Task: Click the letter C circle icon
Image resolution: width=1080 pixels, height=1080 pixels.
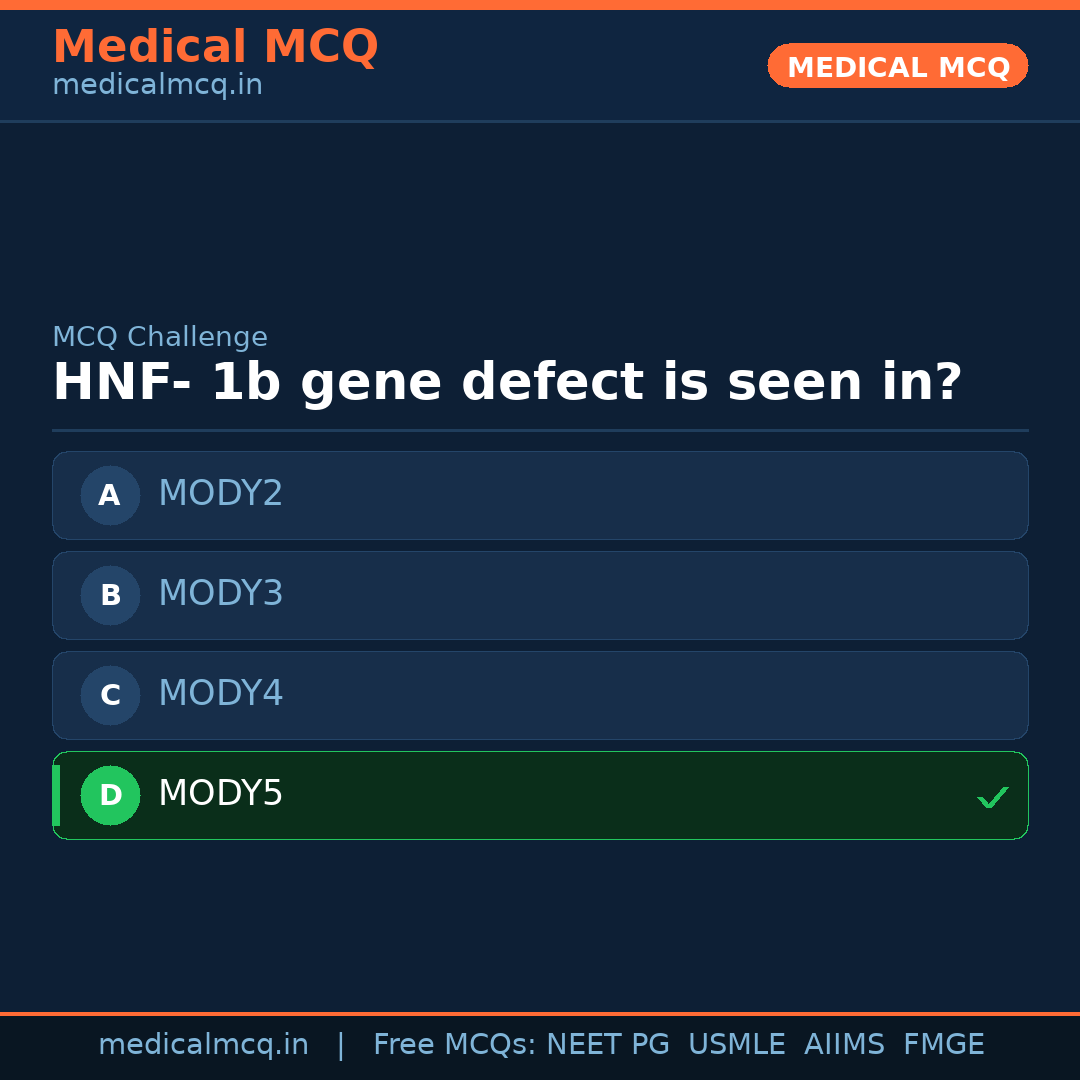Action: (x=110, y=695)
